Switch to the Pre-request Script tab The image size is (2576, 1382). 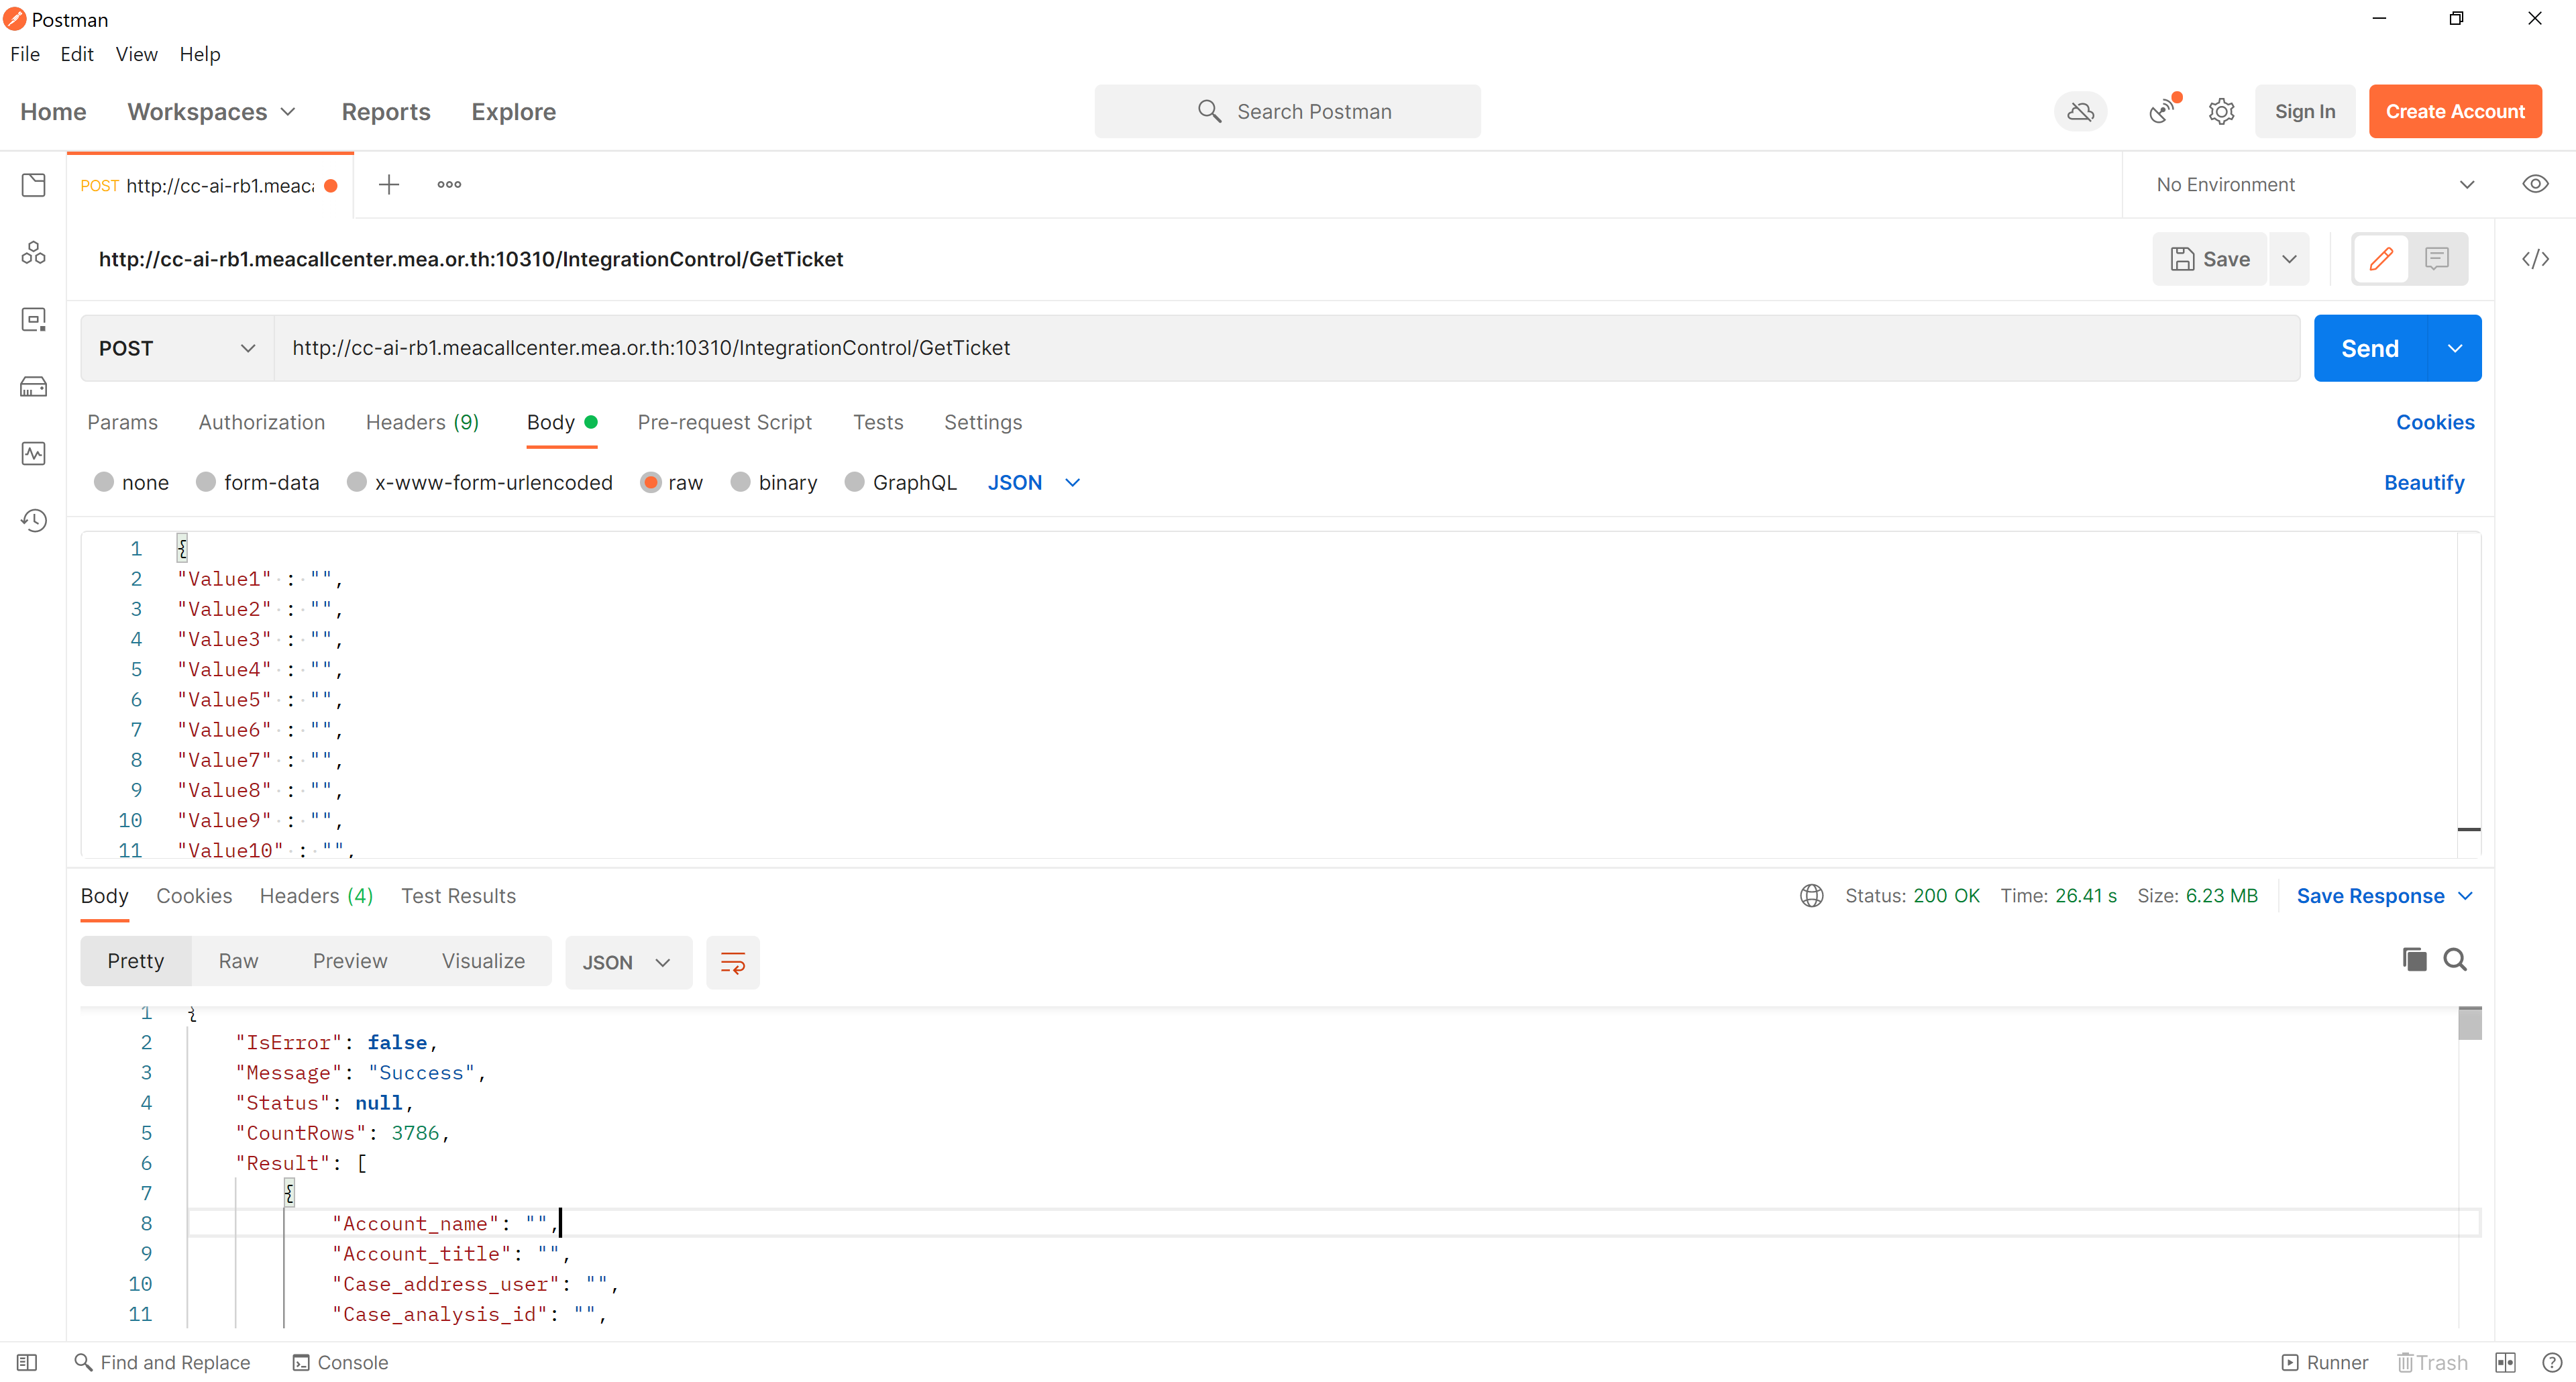724,421
